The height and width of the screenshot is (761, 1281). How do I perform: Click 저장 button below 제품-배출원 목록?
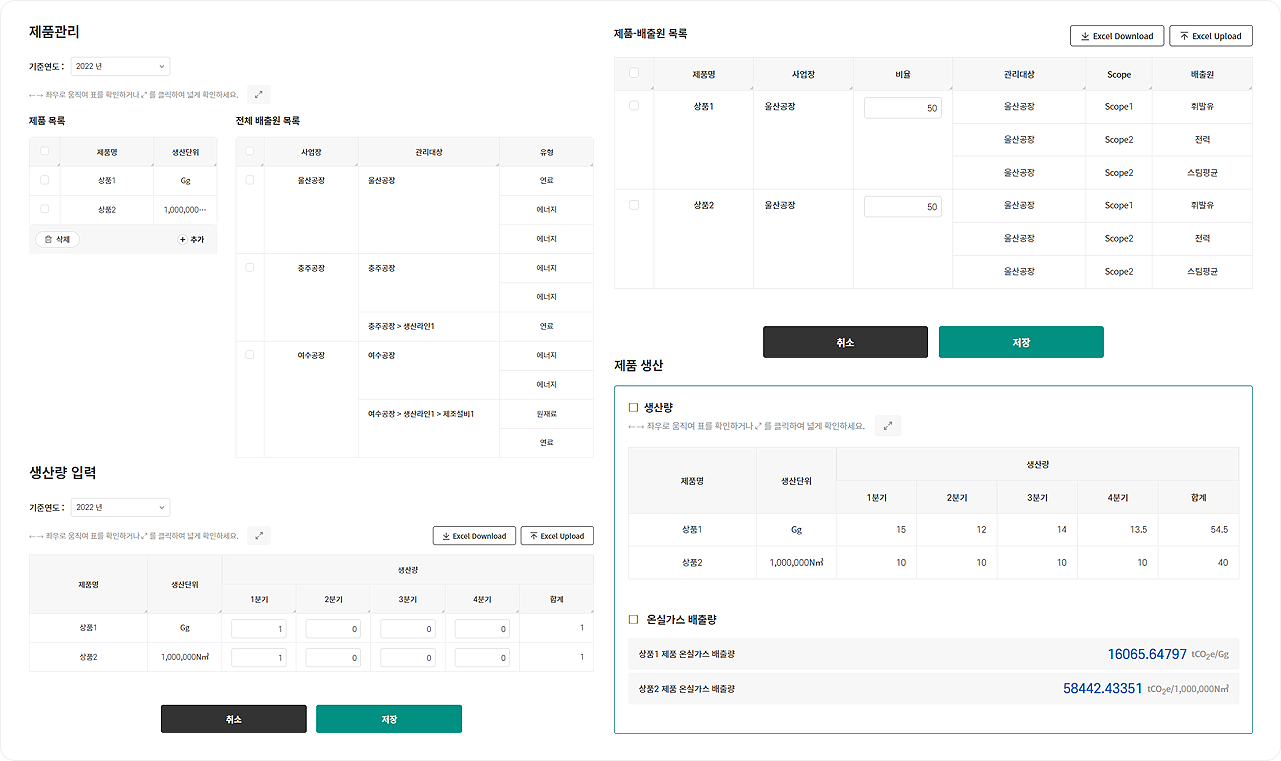(x=1021, y=342)
